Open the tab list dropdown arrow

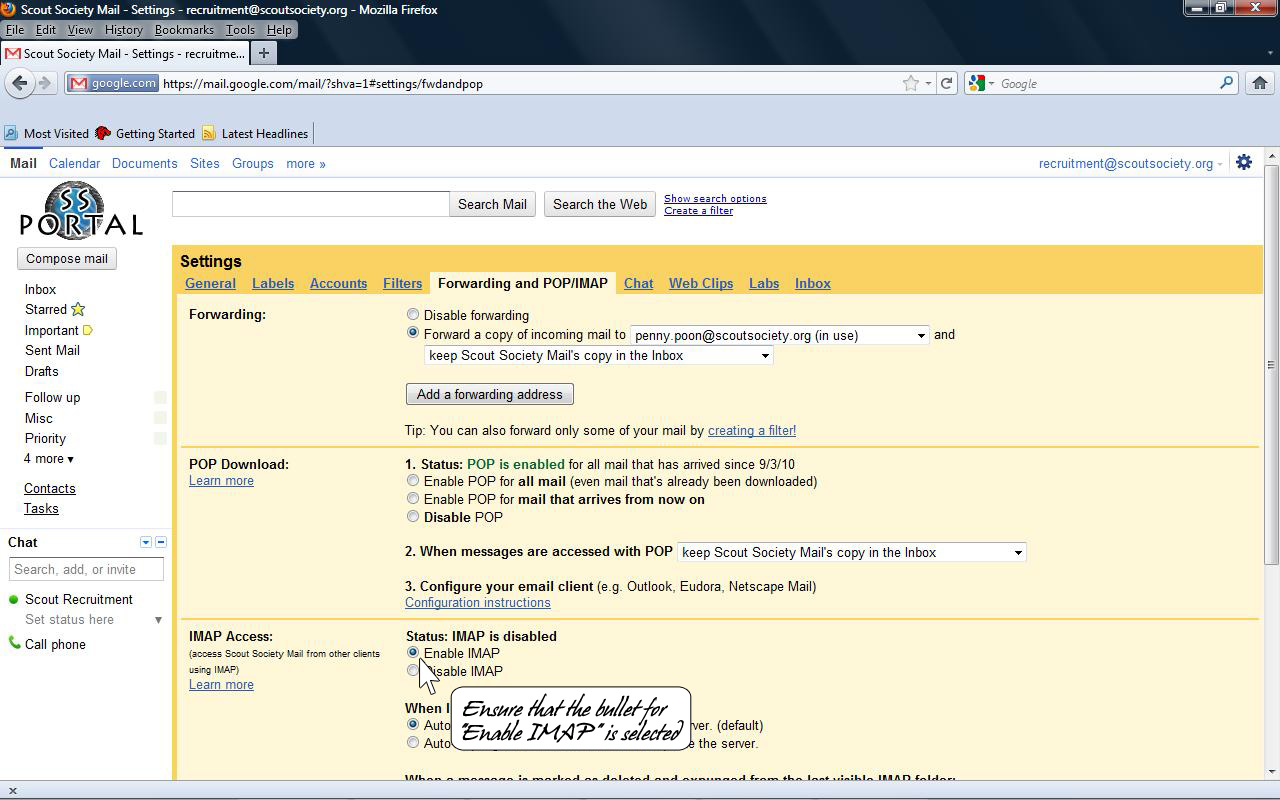coord(1269,53)
